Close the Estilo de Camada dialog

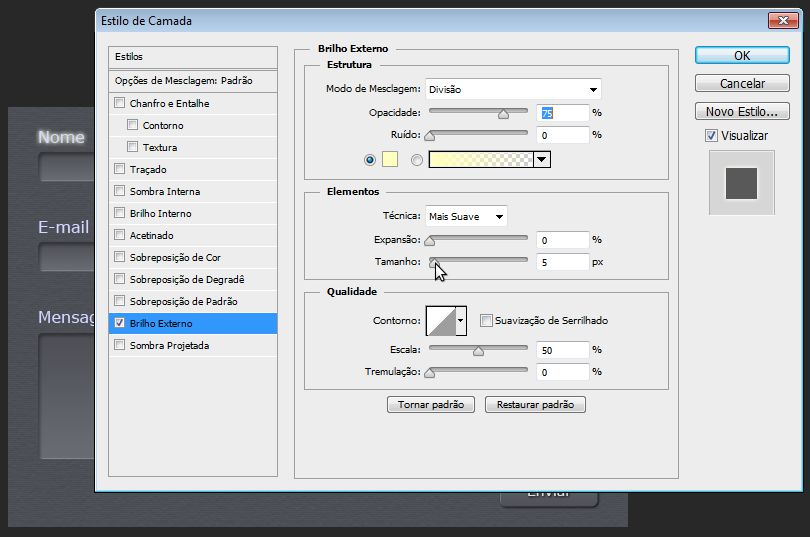coord(783,21)
